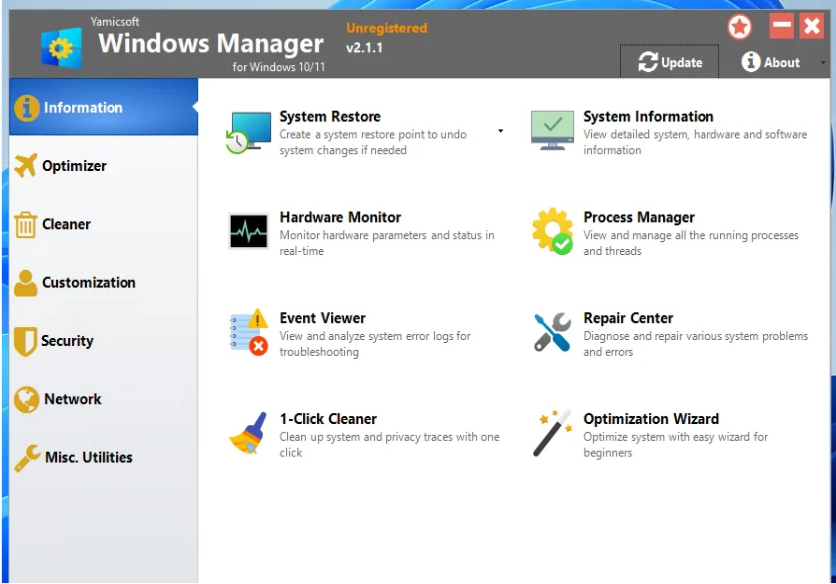
Task: Click the Hardware Monitor pulse icon
Action: [x=248, y=231]
